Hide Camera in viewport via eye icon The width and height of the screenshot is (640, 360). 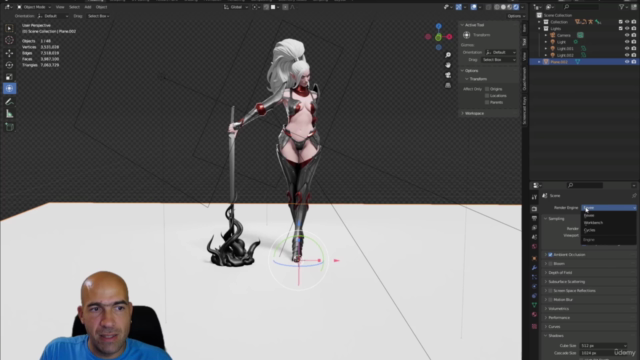(x=627, y=35)
